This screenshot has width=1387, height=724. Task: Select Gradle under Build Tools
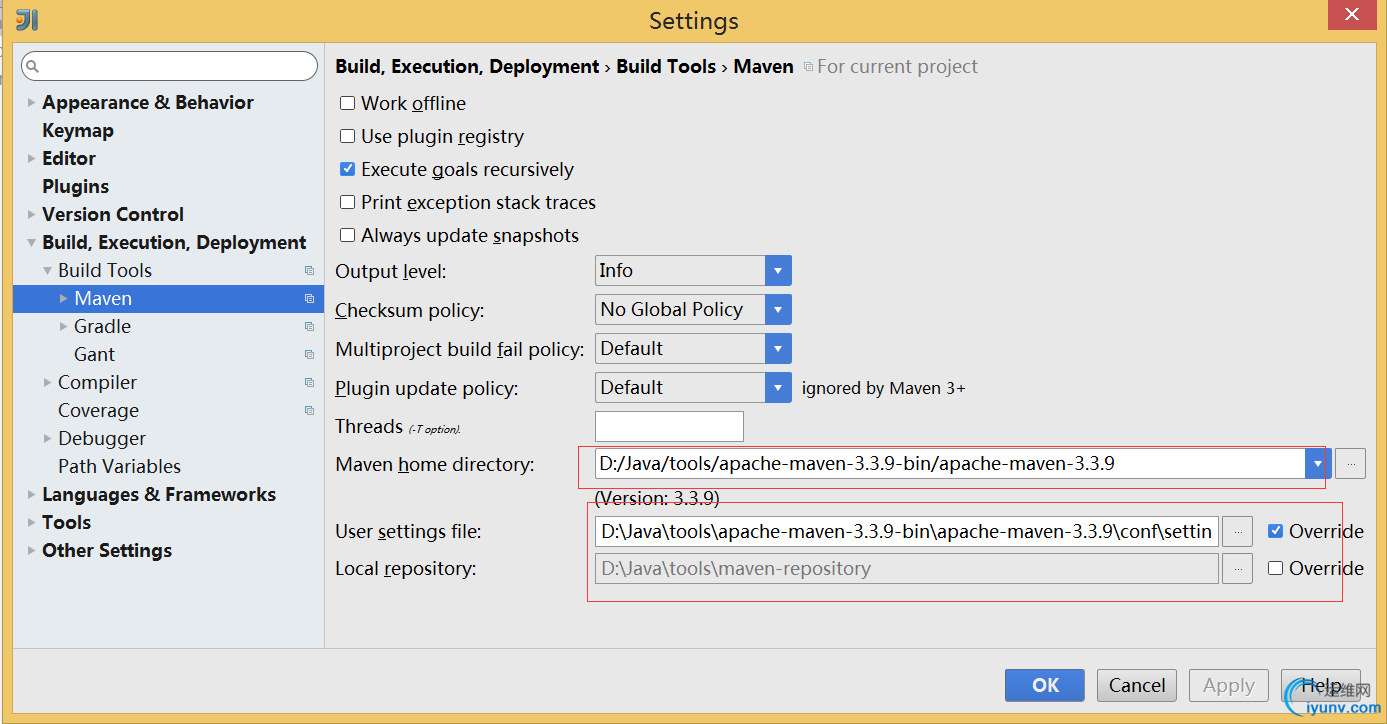102,327
